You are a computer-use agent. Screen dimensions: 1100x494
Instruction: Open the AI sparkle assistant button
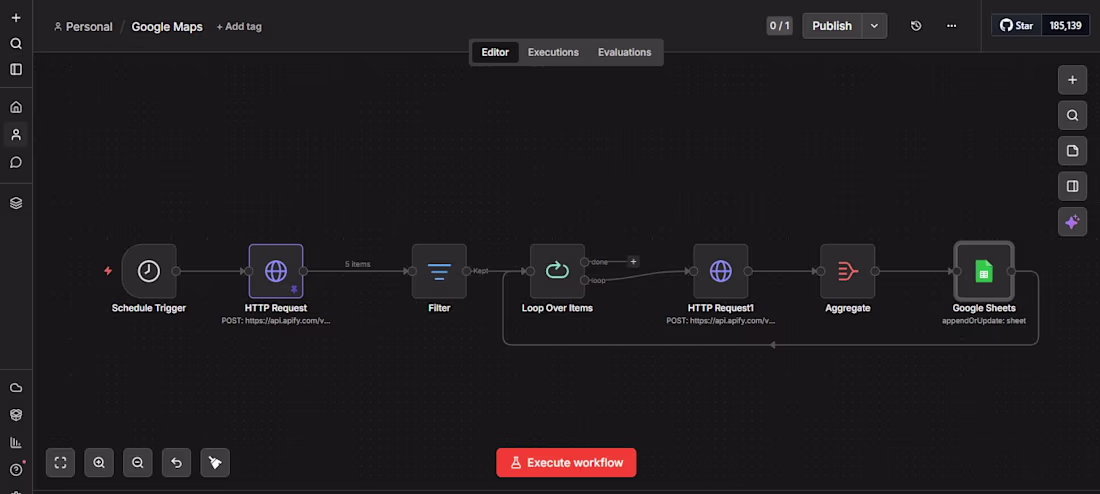coord(1072,222)
